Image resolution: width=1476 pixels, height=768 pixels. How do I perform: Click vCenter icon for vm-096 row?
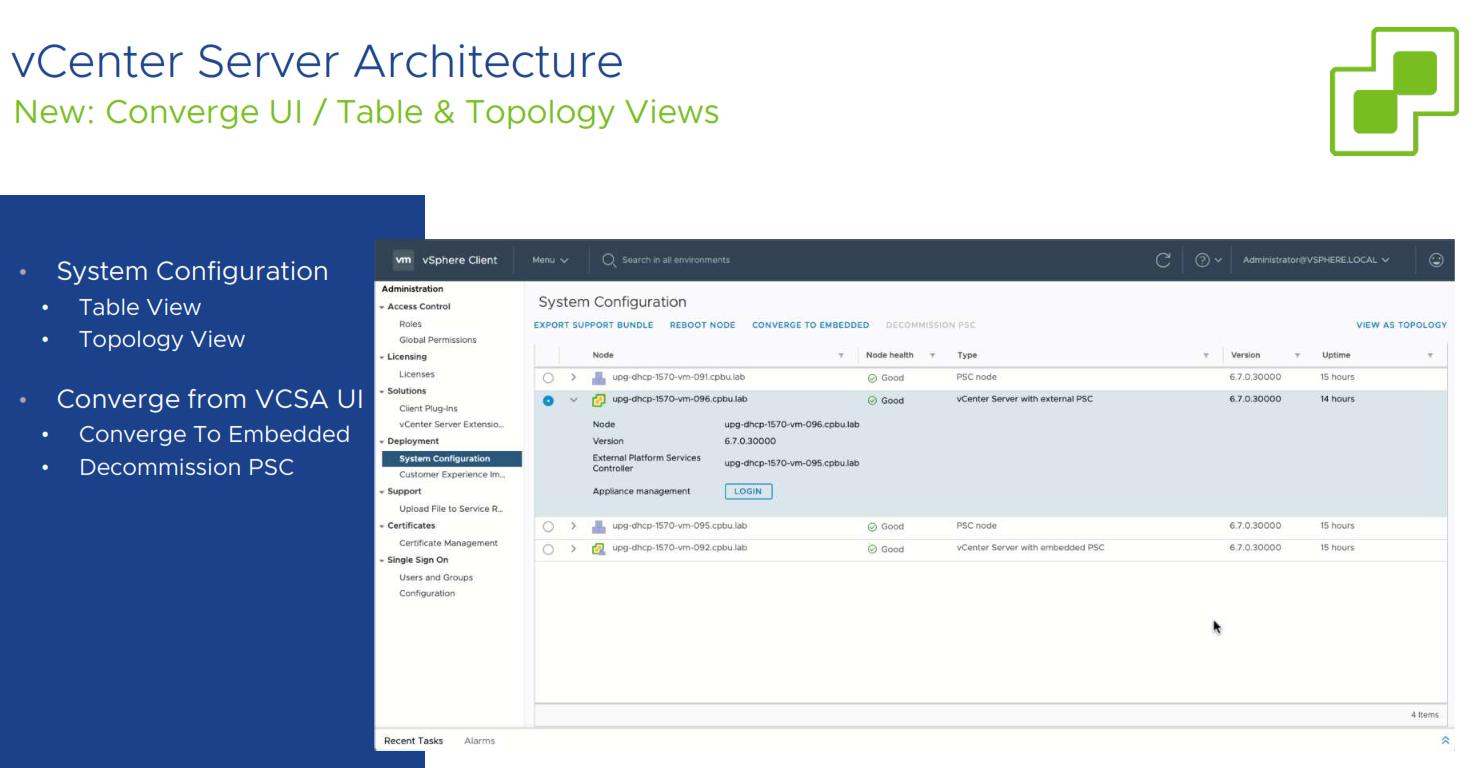click(x=599, y=400)
